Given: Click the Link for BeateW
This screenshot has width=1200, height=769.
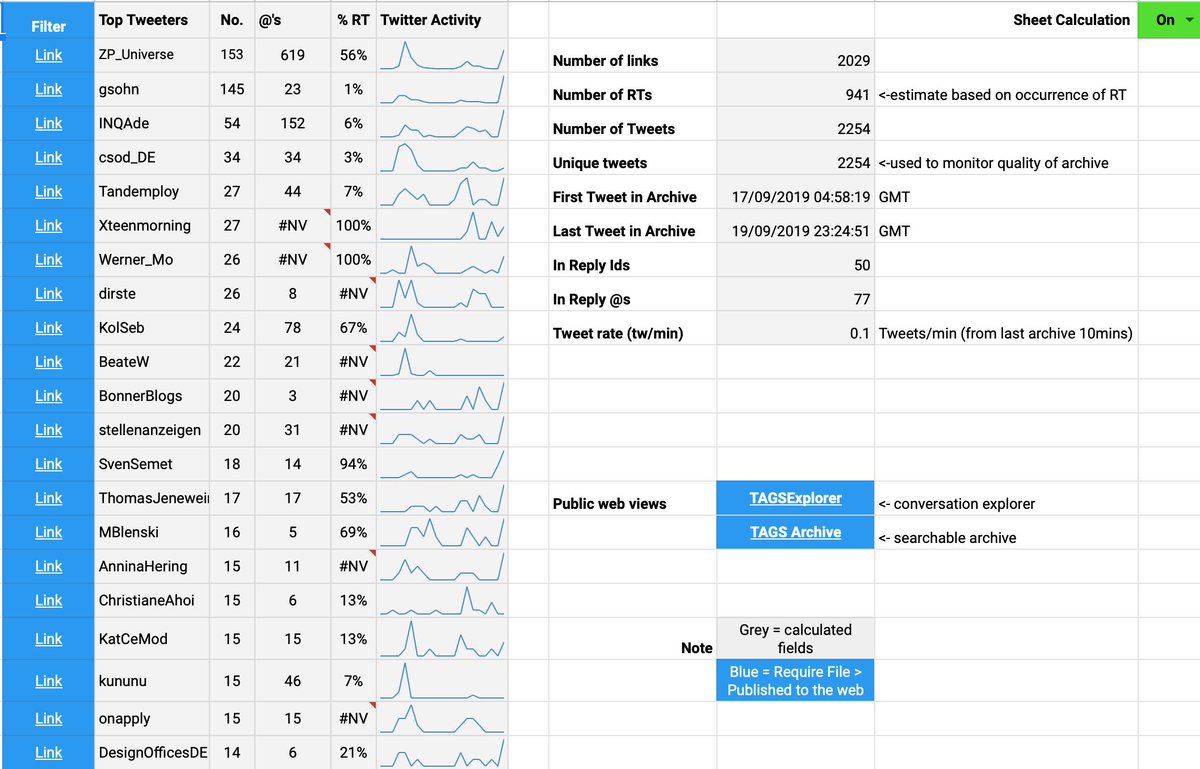Looking at the screenshot, I should [48, 361].
